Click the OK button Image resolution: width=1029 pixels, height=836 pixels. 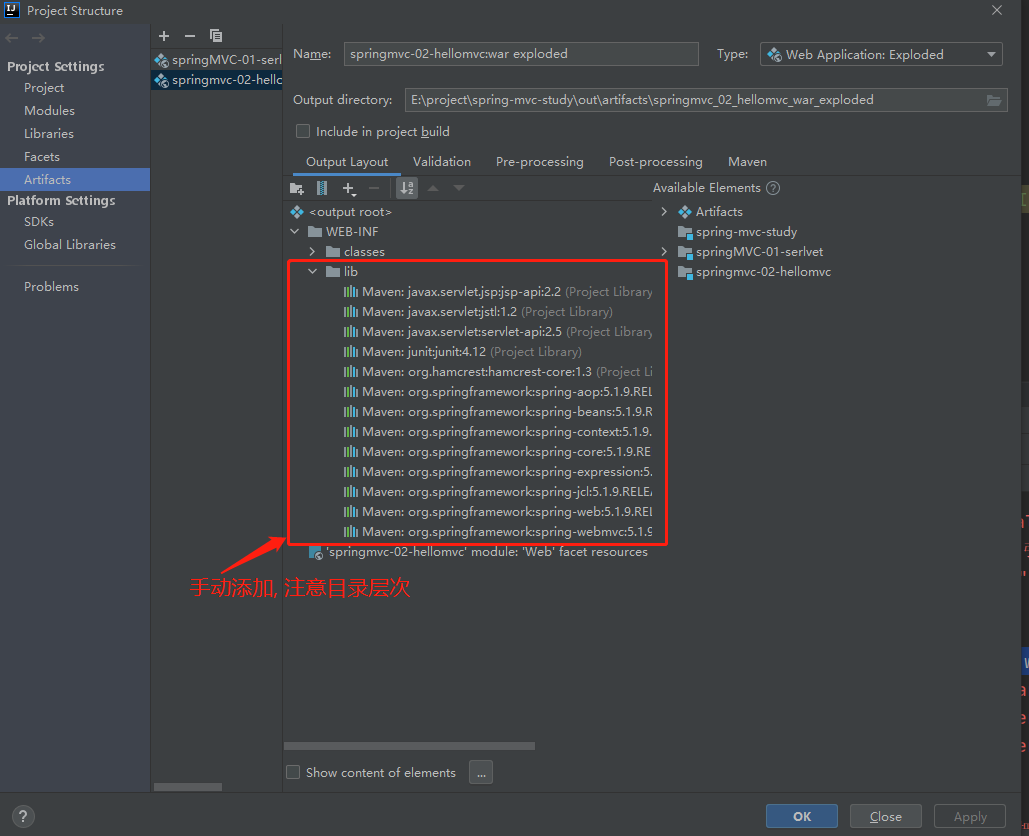tap(801, 816)
